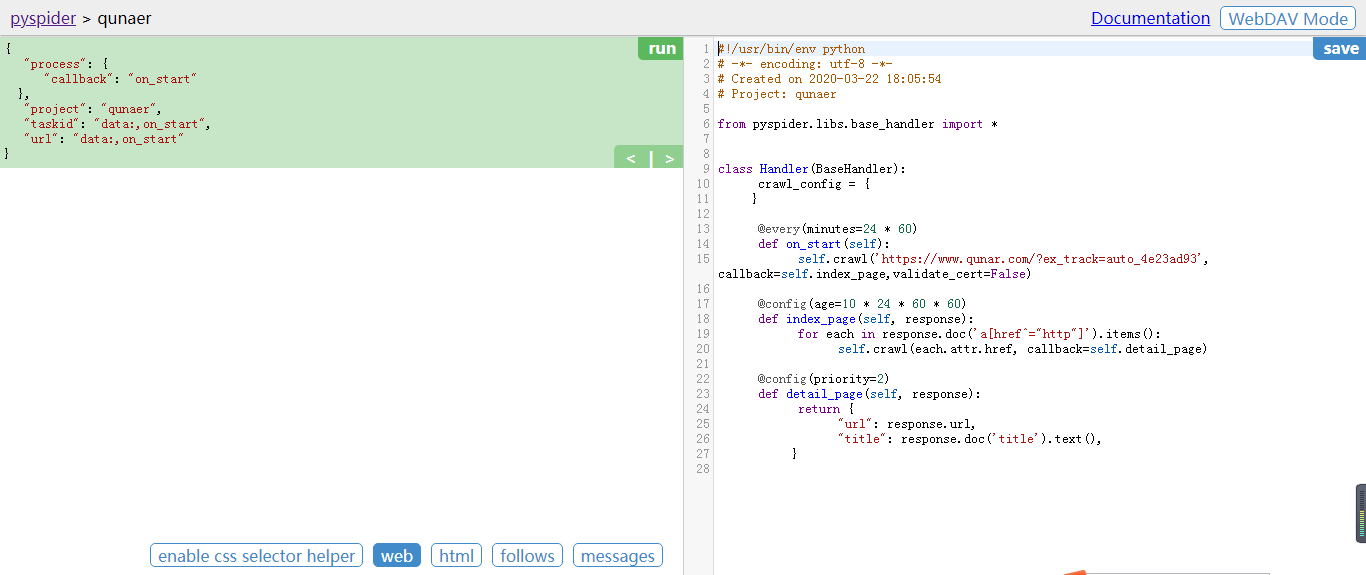Screen dimensions: 1366x575
Task: Click the "@config(priority=2)" line
Action: point(823,379)
